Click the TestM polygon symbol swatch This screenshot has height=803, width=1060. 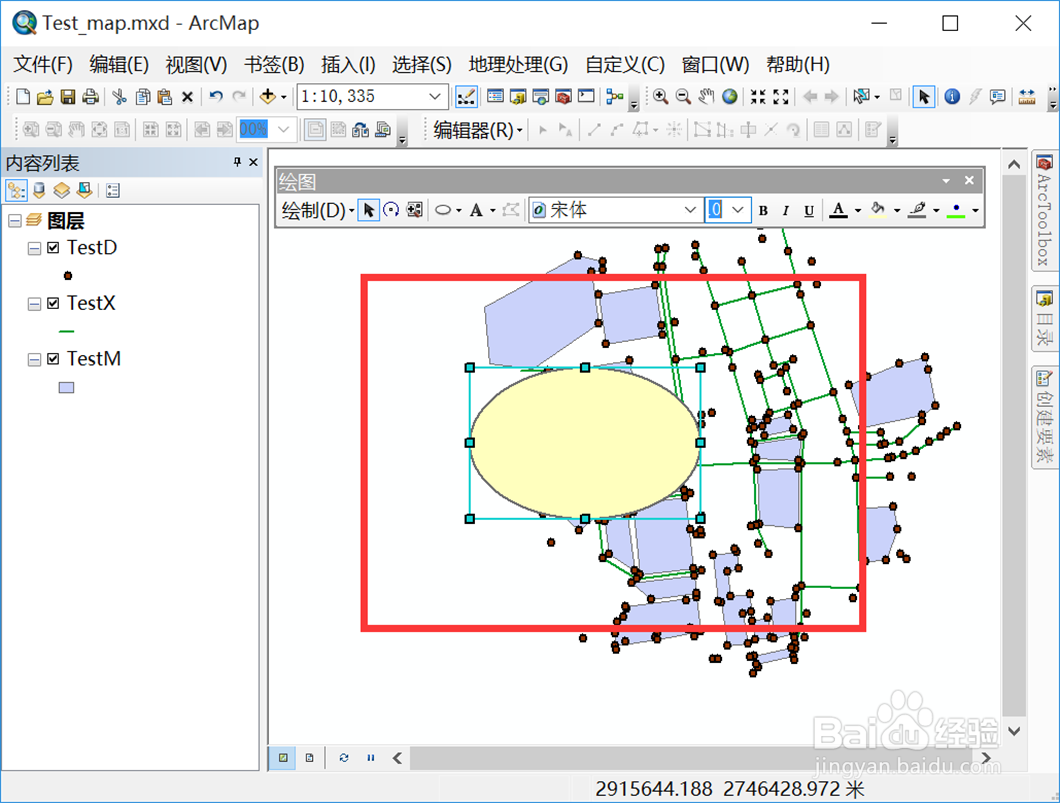tap(66, 387)
